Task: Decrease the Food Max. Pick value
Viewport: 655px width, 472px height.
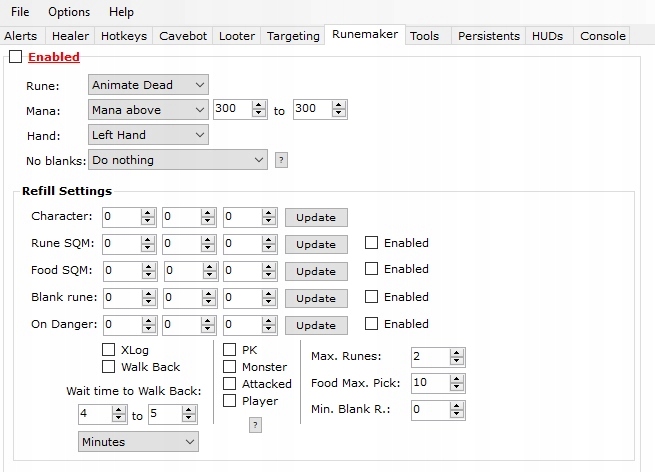Action: click(x=457, y=387)
